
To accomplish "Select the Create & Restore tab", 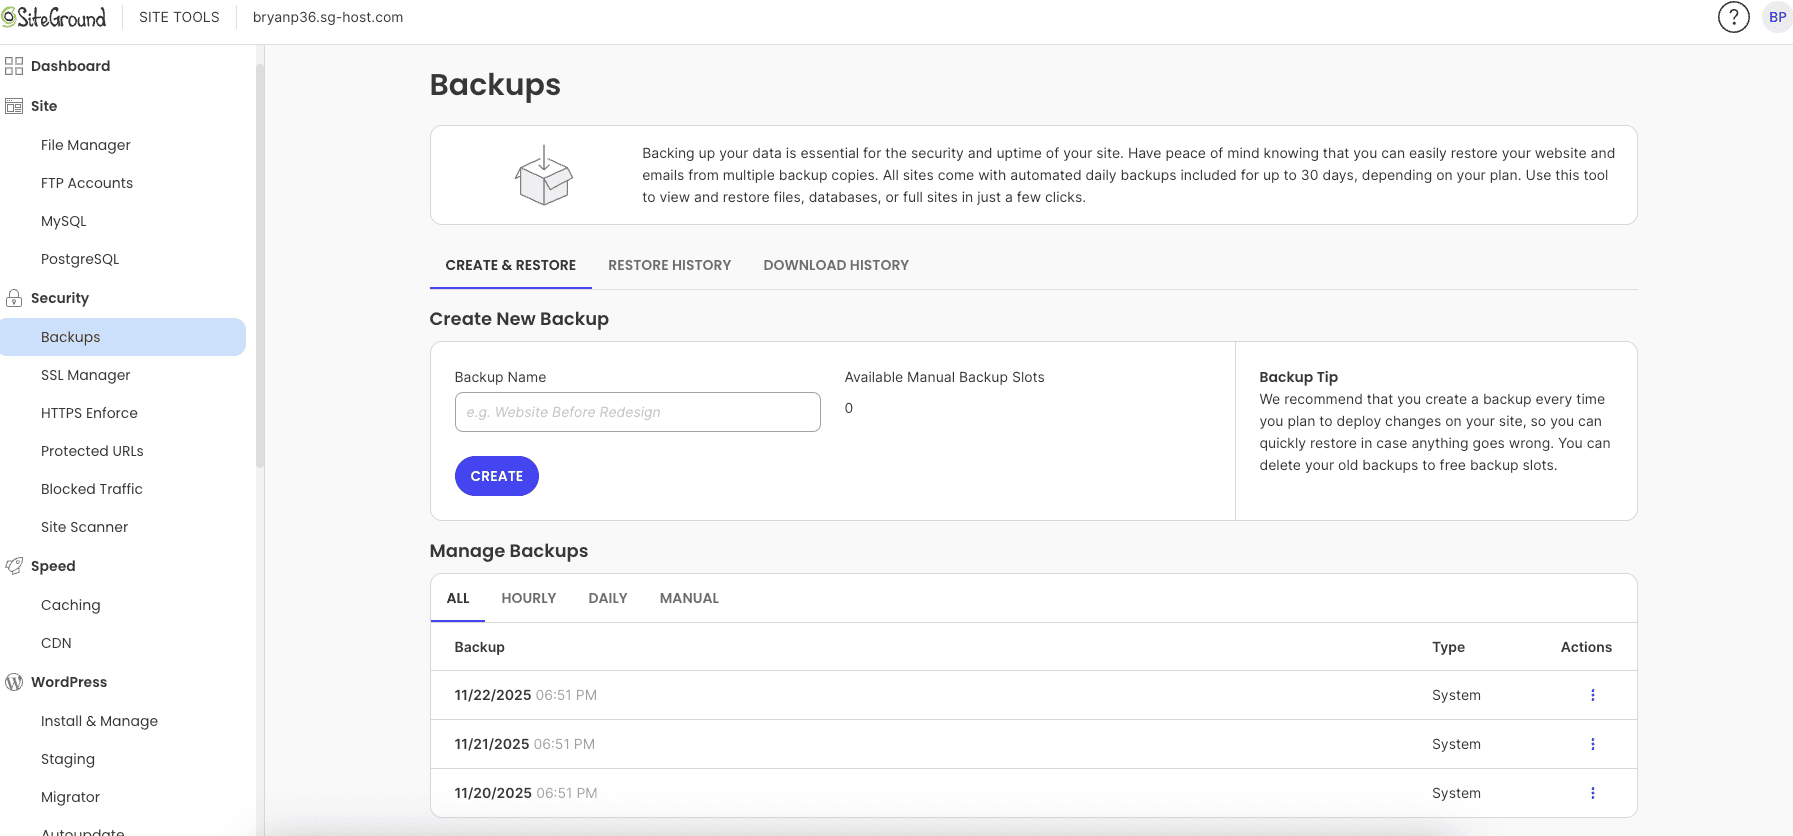I will coord(511,265).
